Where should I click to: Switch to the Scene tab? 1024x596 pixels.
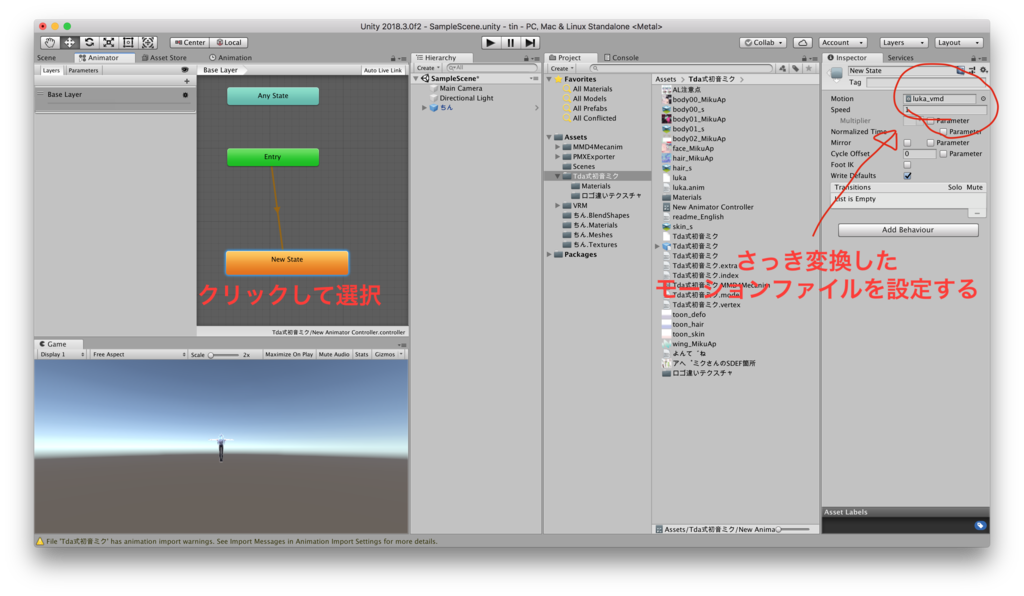point(46,58)
